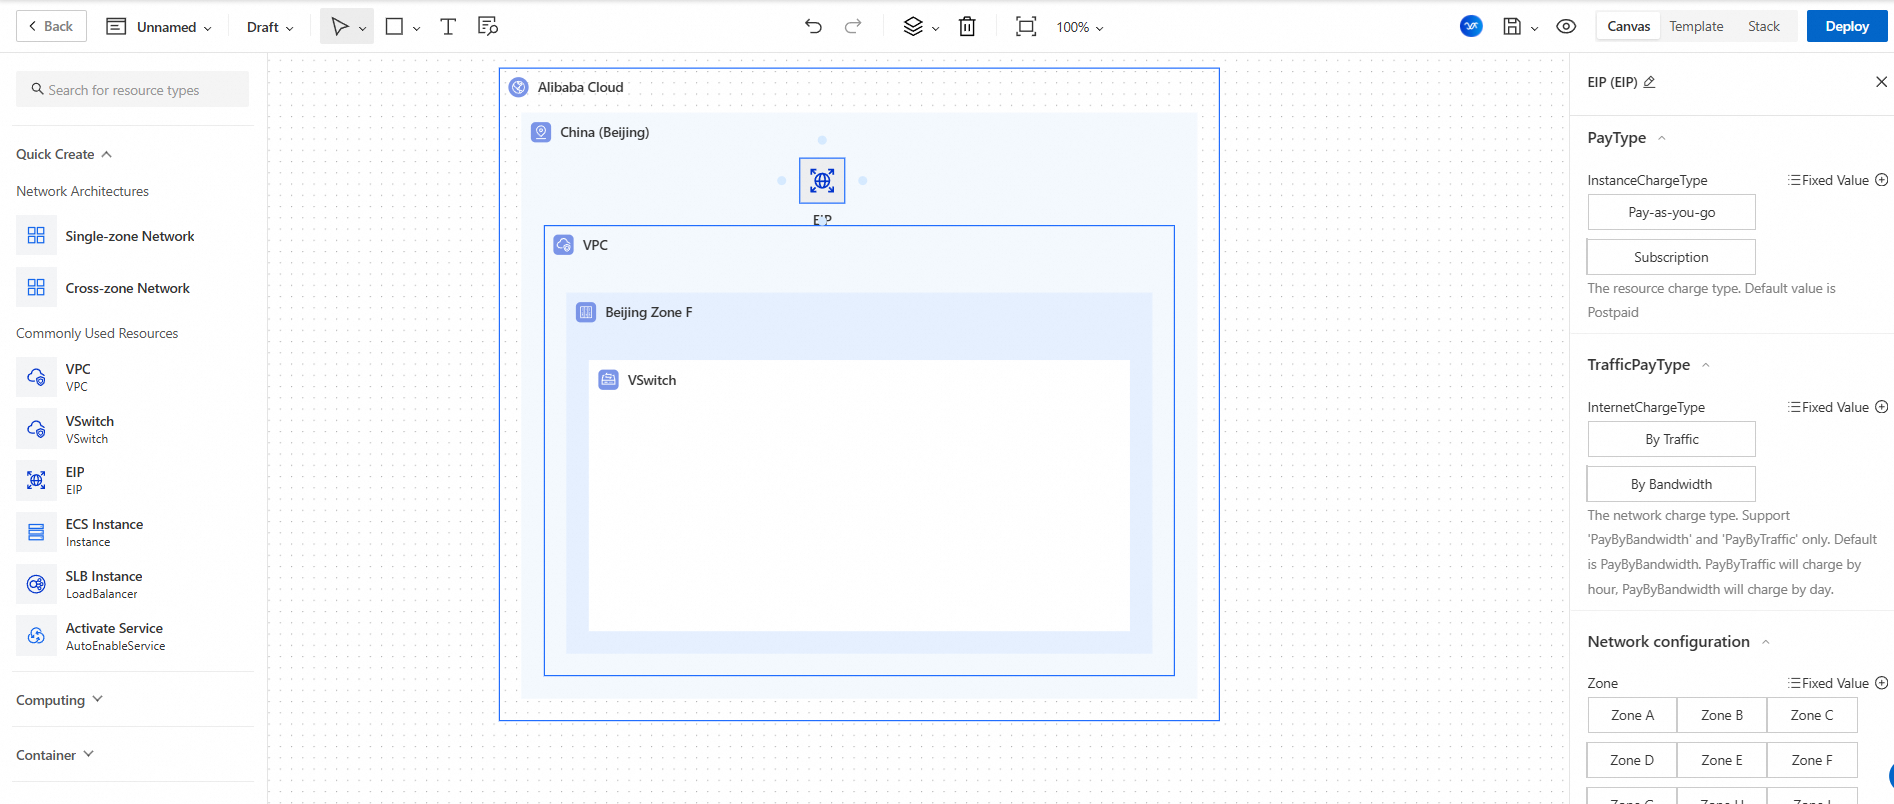Open the 100% zoom level dropdown
This screenshot has height=804, width=1894.
1080,27
